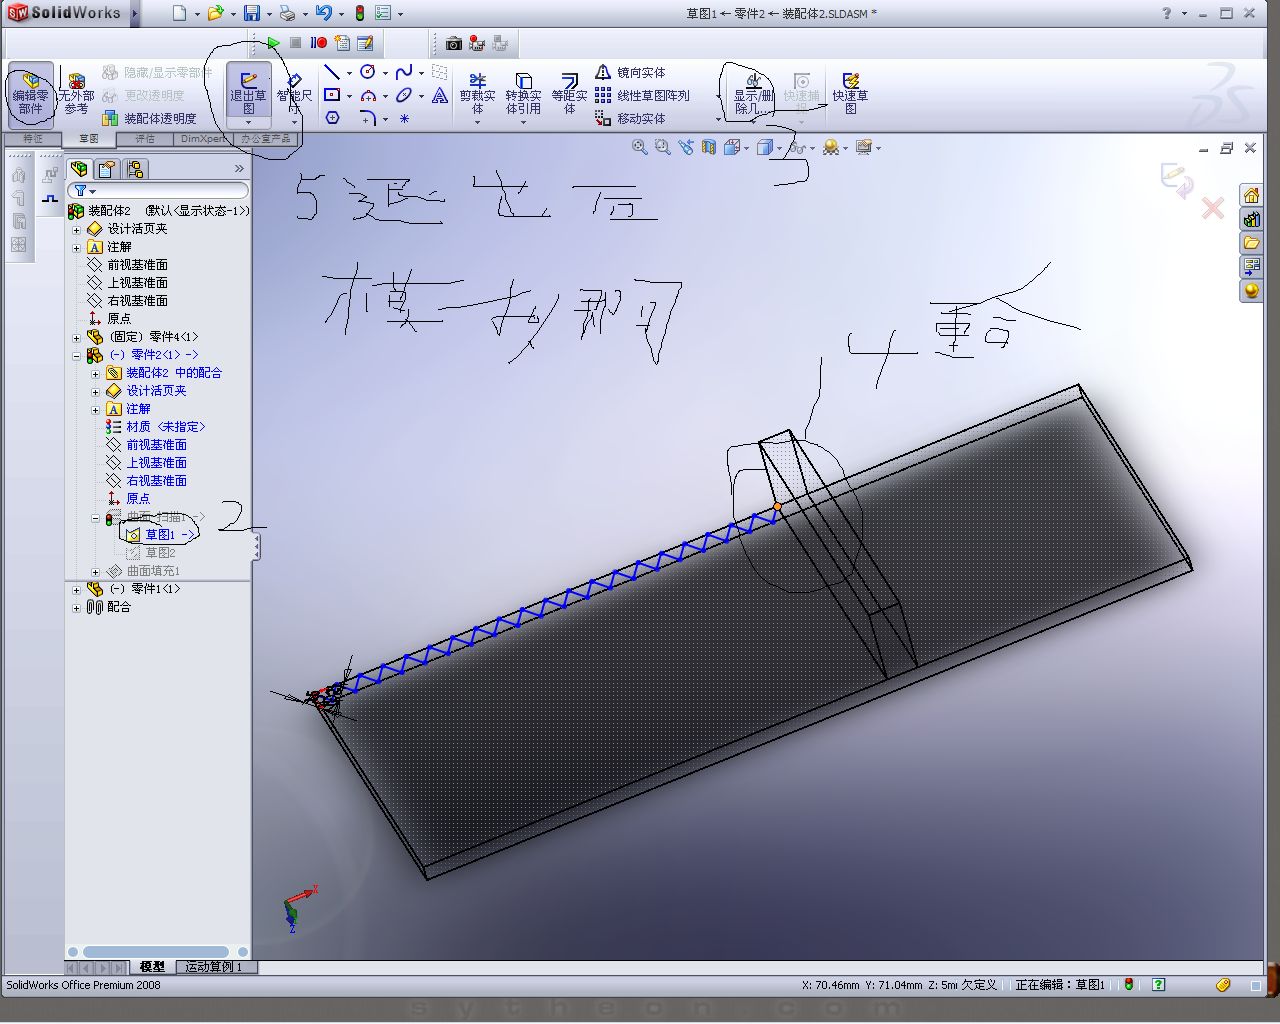This screenshot has height=1024, width=1280.
Task: Click the Section View icon
Action: pos(709,147)
